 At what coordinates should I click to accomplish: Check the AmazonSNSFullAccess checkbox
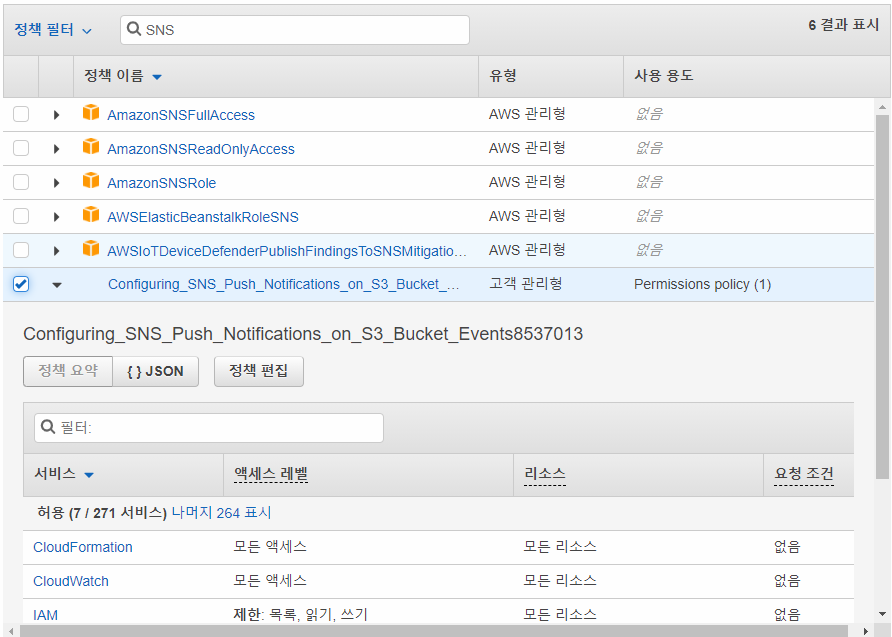pyautogui.click(x=21, y=114)
